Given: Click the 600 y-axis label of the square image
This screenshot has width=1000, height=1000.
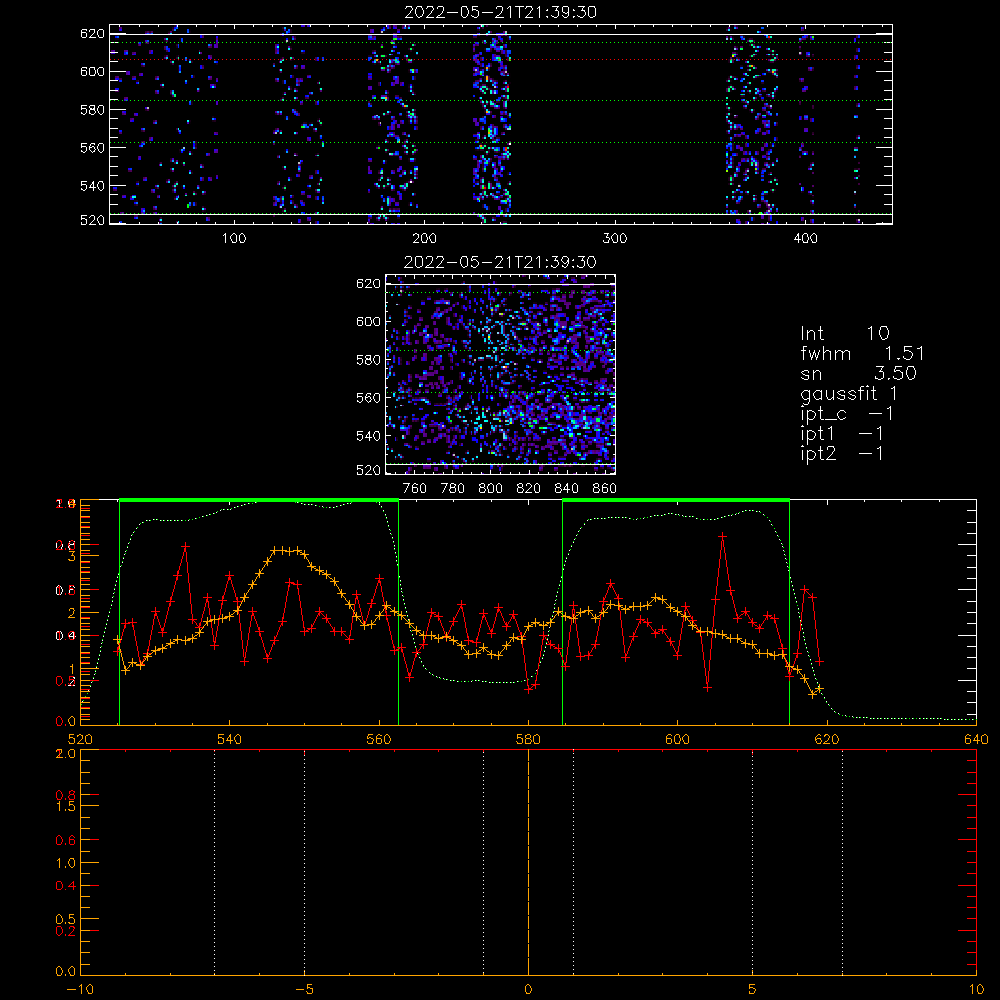Looking at the screenshot, I should 368,321.
